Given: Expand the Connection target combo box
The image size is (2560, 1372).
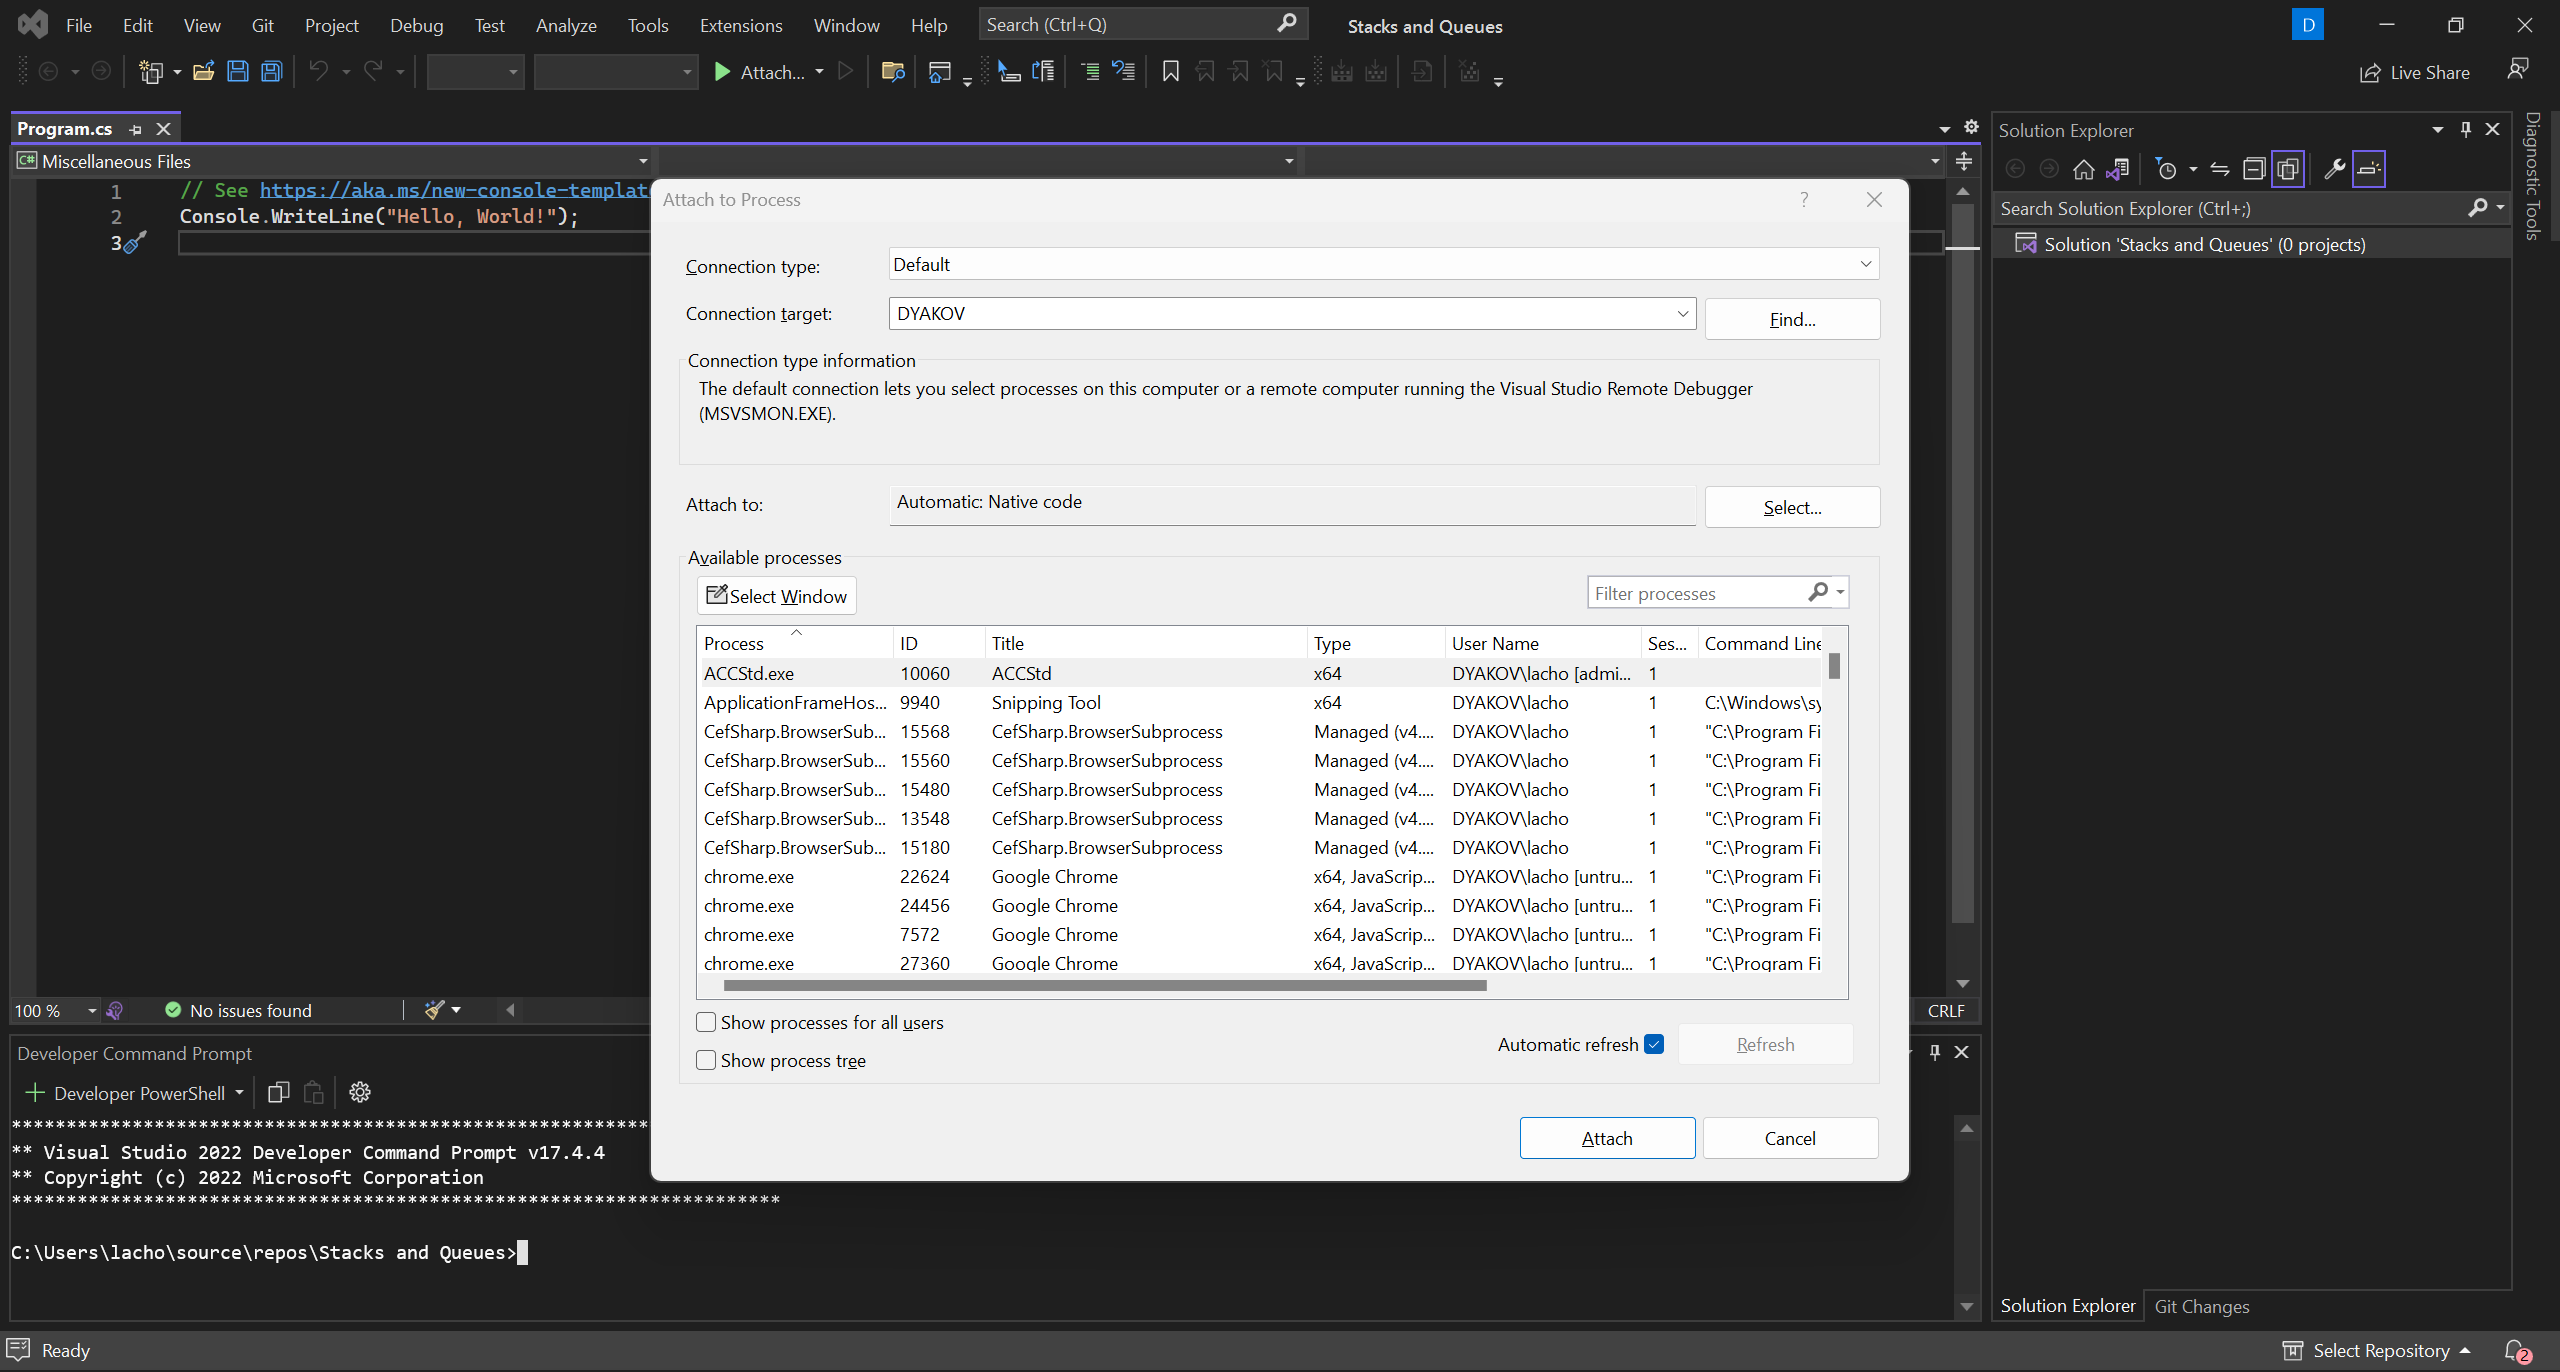Looking at the screenshot, I should point(1682,314).
